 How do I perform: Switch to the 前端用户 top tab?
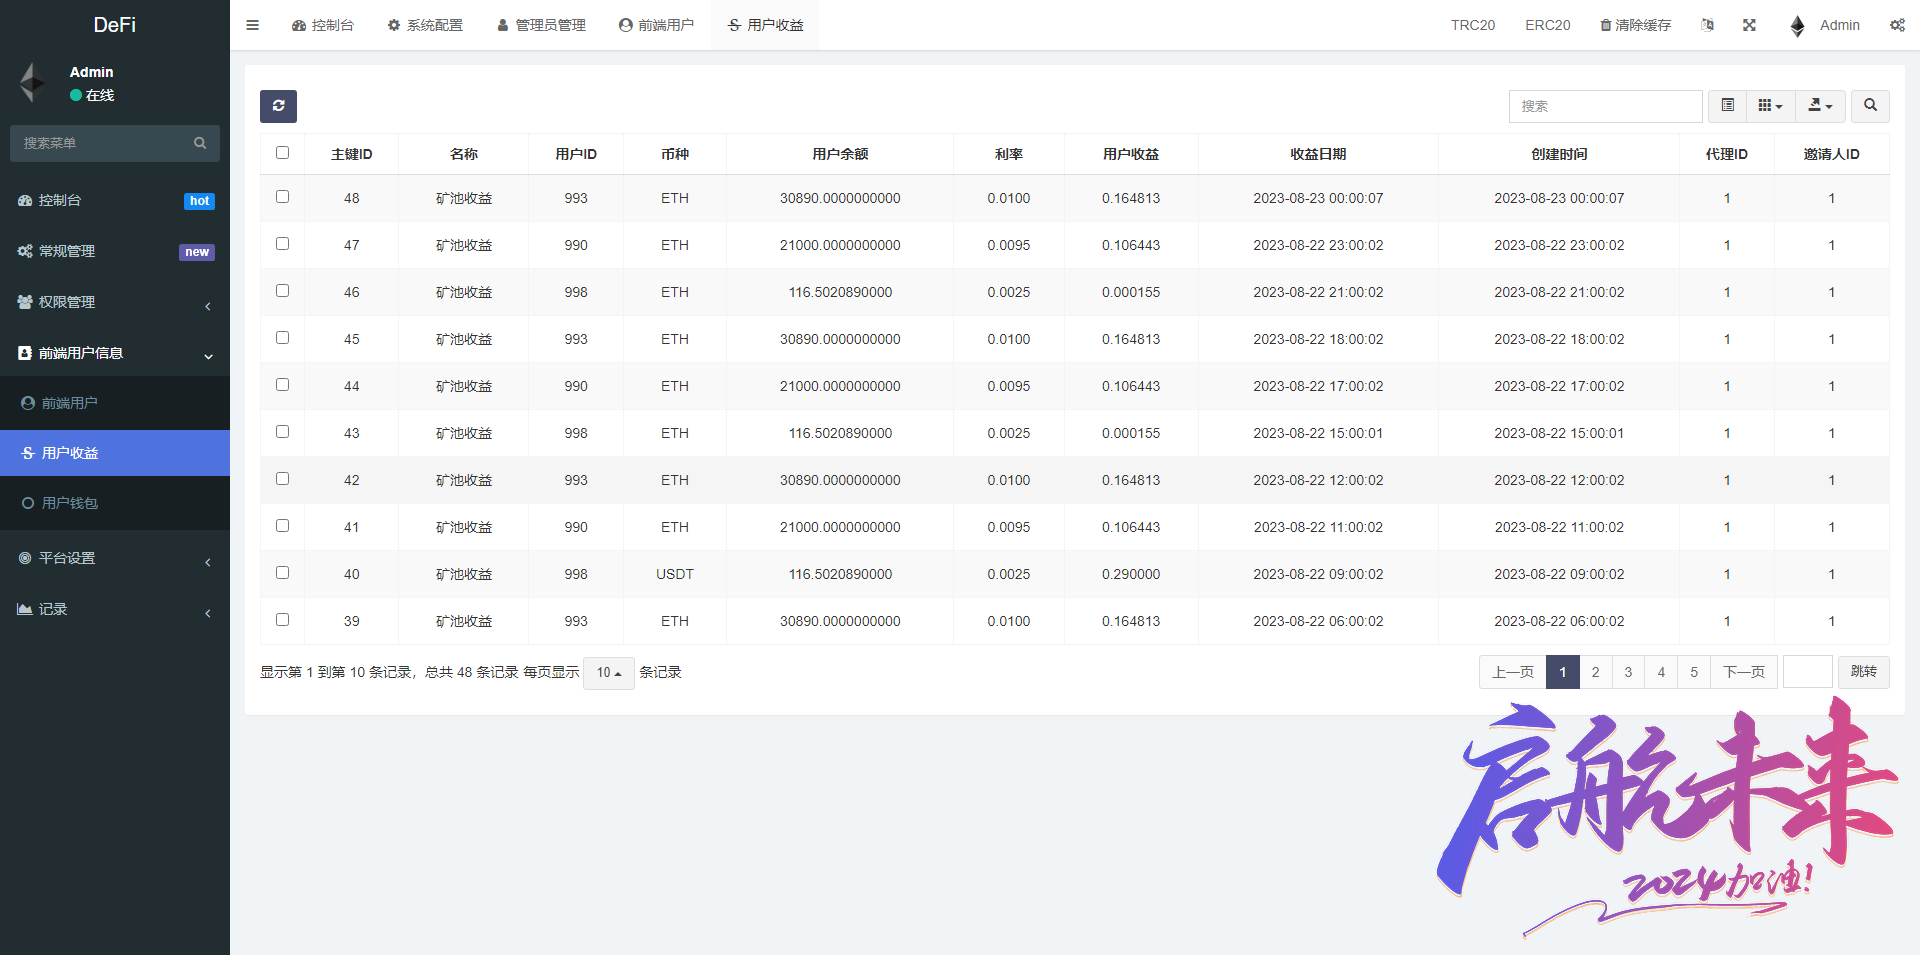pos(656,25)
